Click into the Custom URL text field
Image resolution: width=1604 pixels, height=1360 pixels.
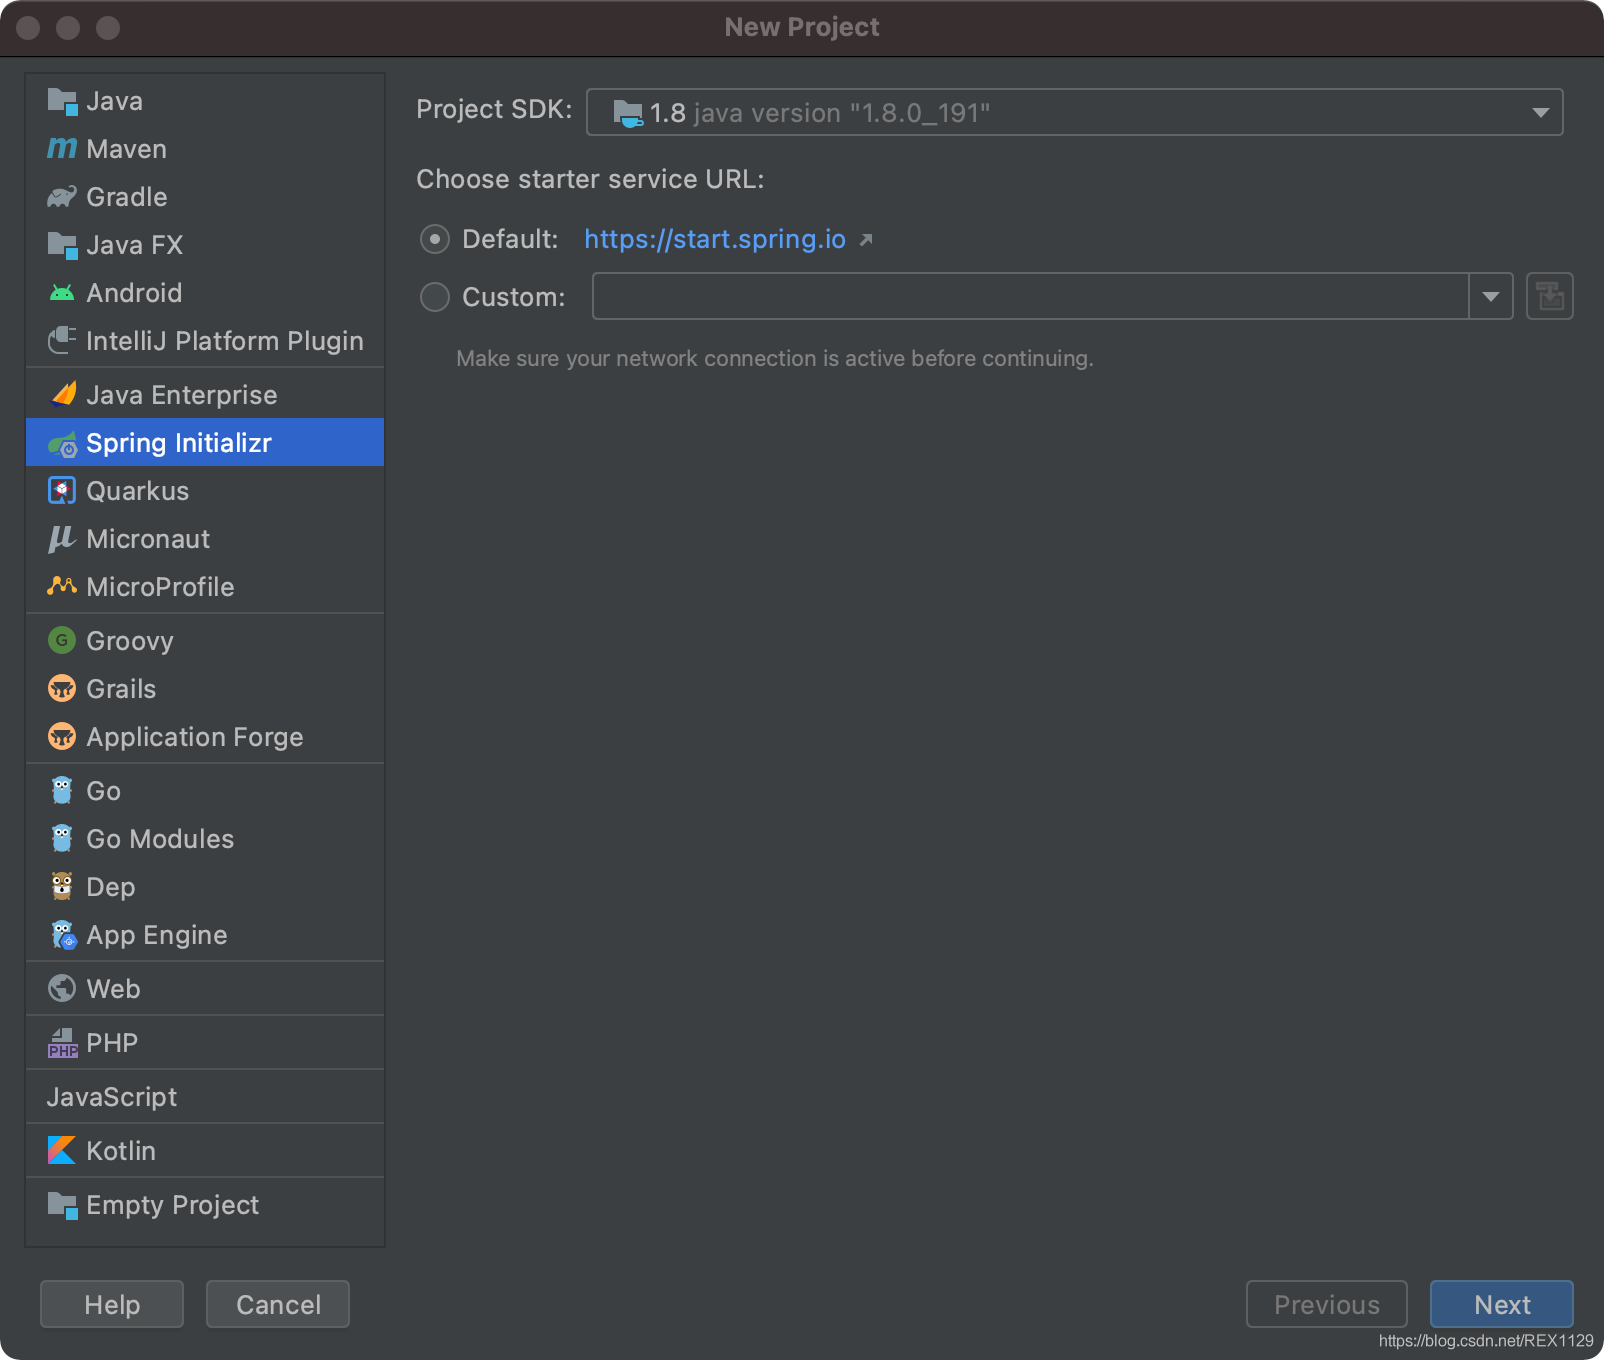coord(1030,296)
